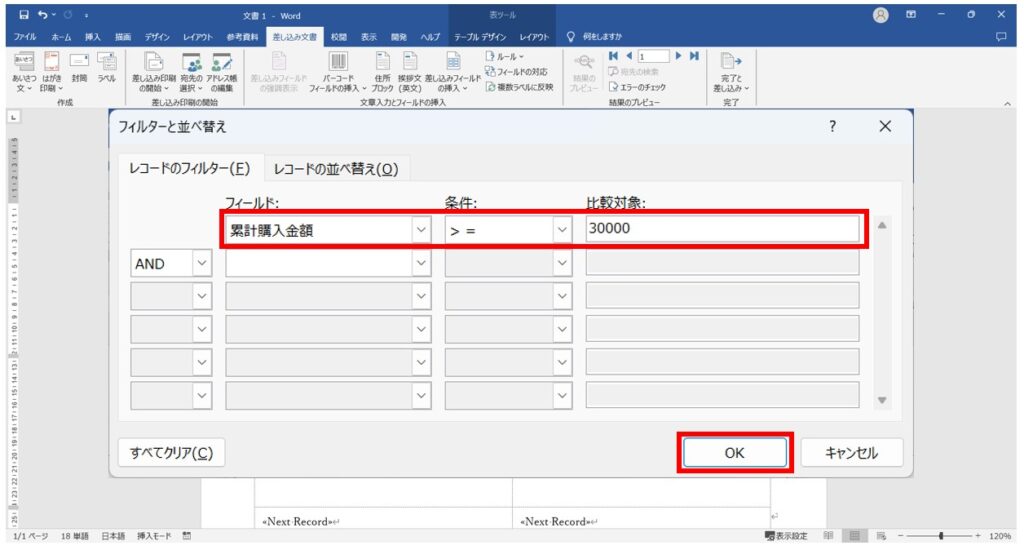The height and width of the screenshot is (550, 1024).
Task: Click the バーコードフィールドの挿入 icon
Action: coord(337,62)
